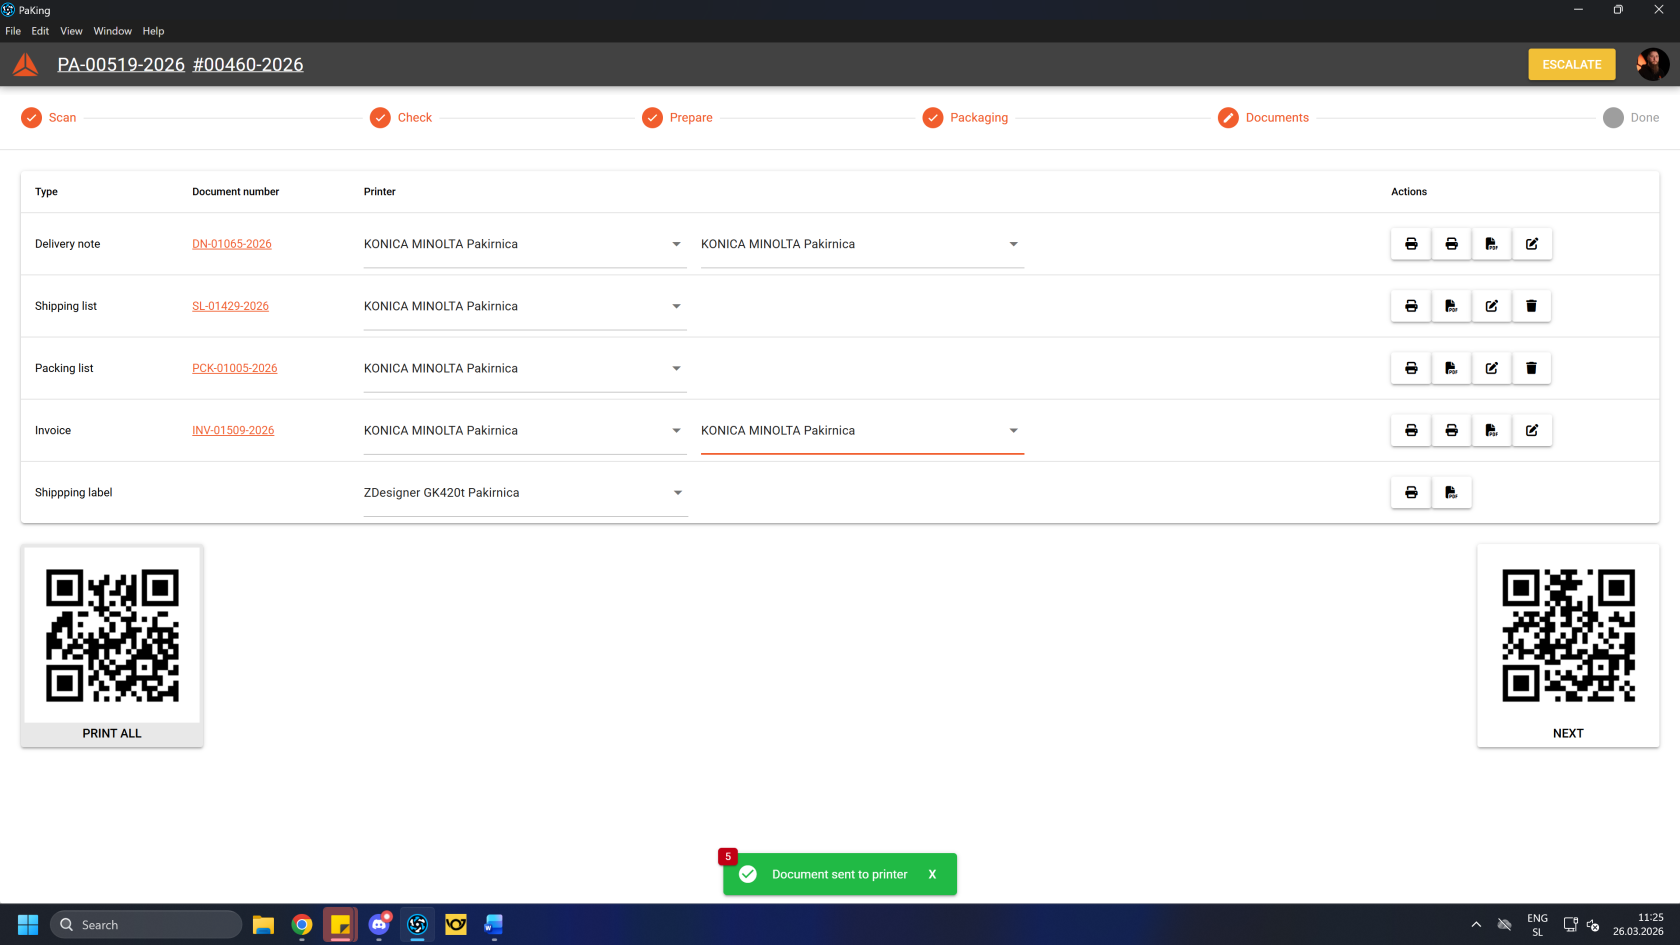This screenshot has width=1680, height=945.
Task: Jump to the Done step
Action: (x=1631, y=118)
